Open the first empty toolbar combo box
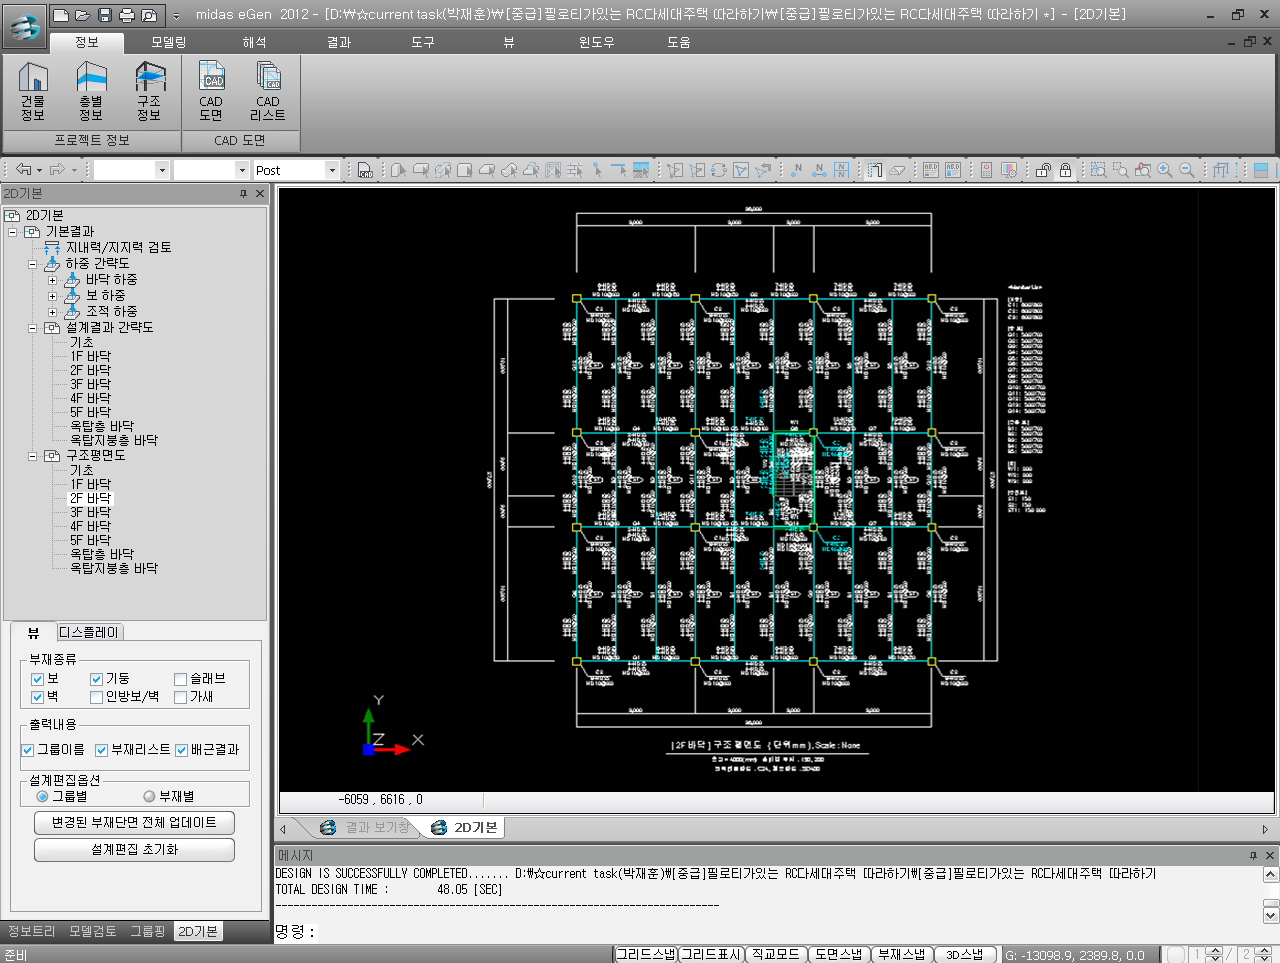The width and height of the screenshot is (1280, 963). click(162, 170)
